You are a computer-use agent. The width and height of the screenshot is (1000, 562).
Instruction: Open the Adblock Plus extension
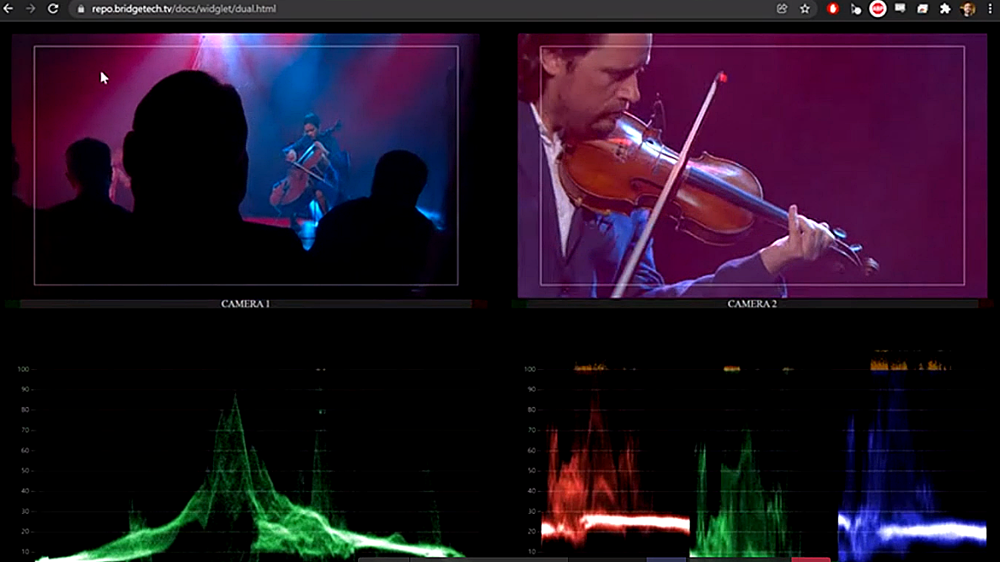click(877, 9)
